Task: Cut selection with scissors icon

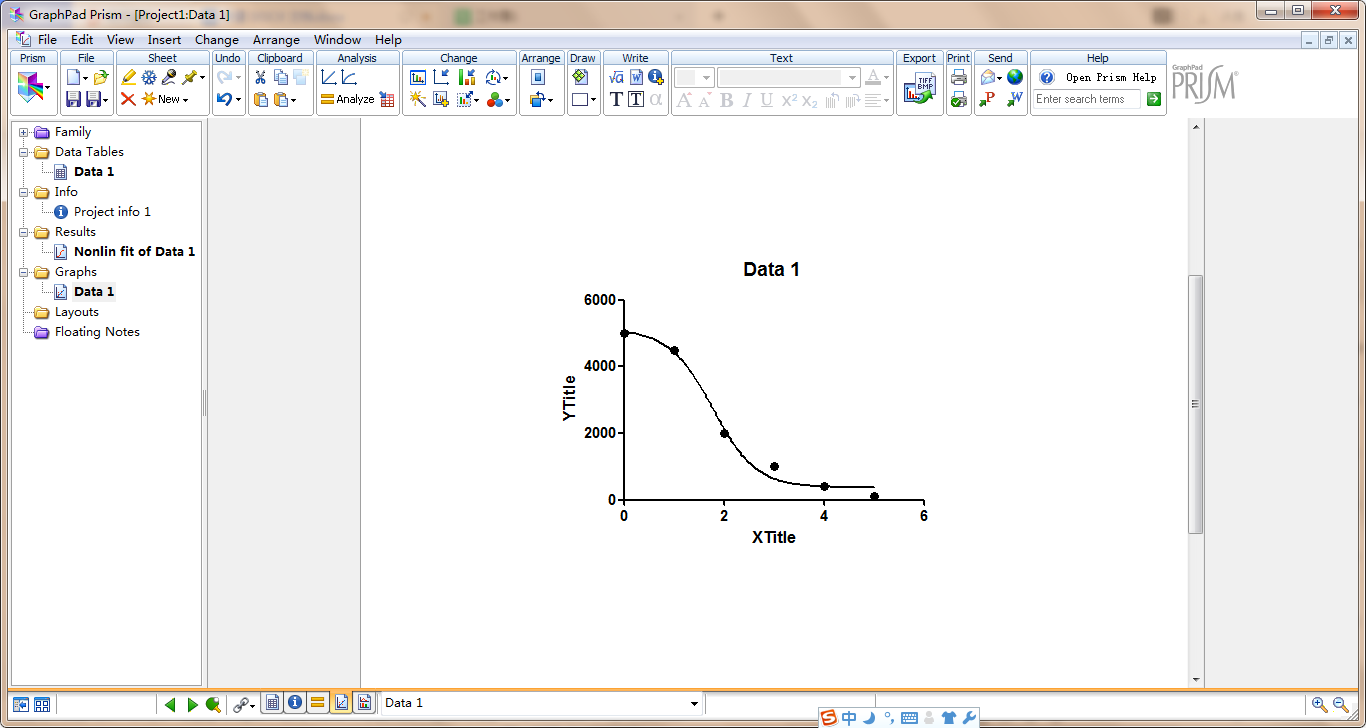Action: 260,77
